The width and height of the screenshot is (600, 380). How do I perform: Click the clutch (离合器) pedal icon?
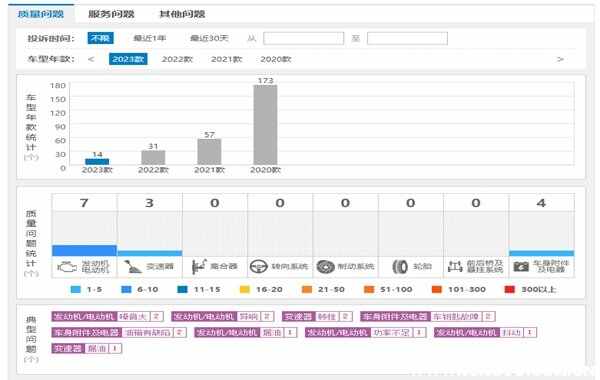tap(199, 267)
